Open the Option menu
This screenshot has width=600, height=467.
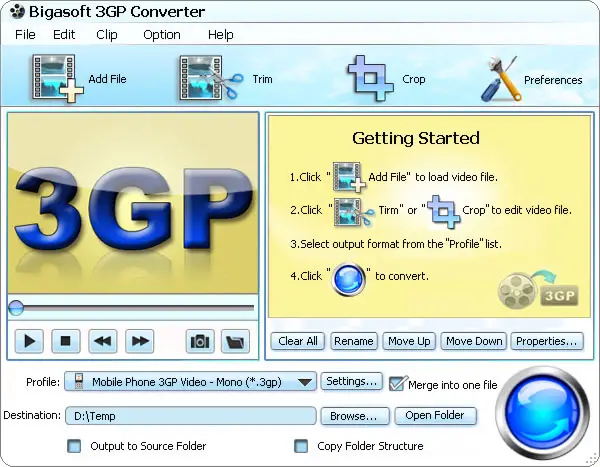tap(162, 35)
